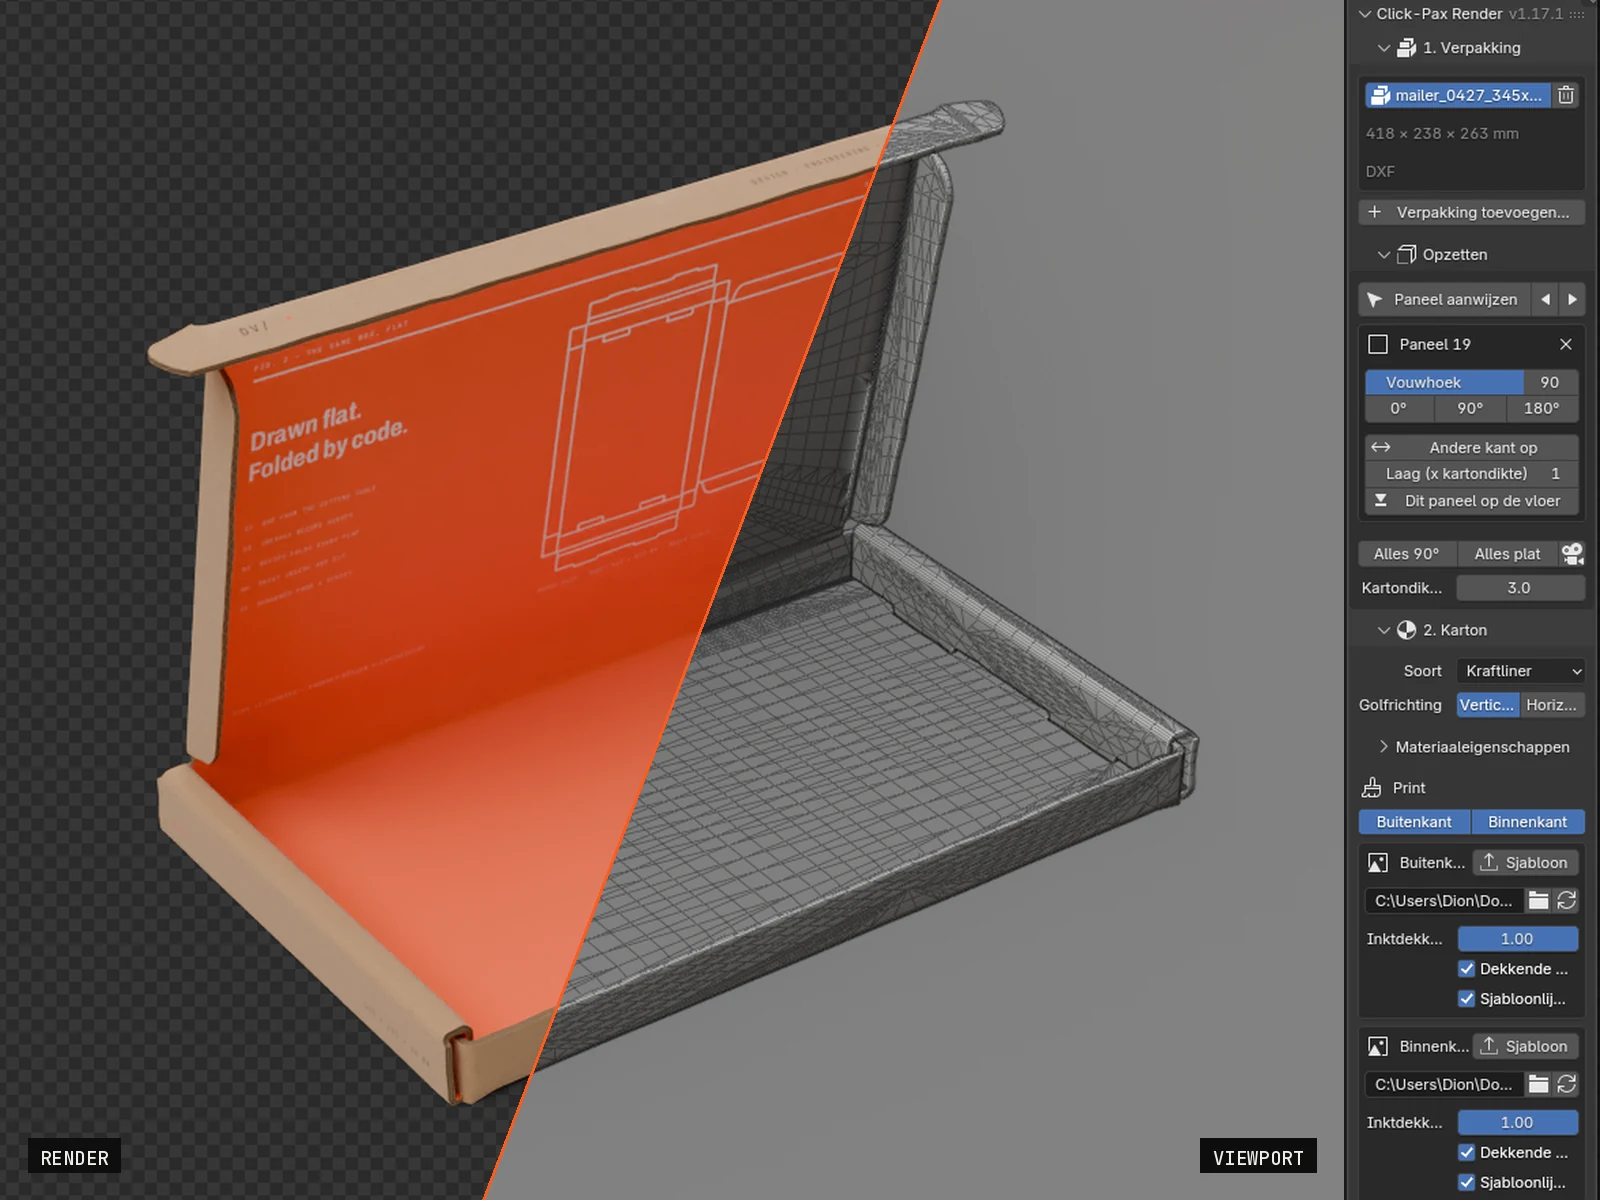Toggle Dekkende option under Buitenkant

point(1466,969)
